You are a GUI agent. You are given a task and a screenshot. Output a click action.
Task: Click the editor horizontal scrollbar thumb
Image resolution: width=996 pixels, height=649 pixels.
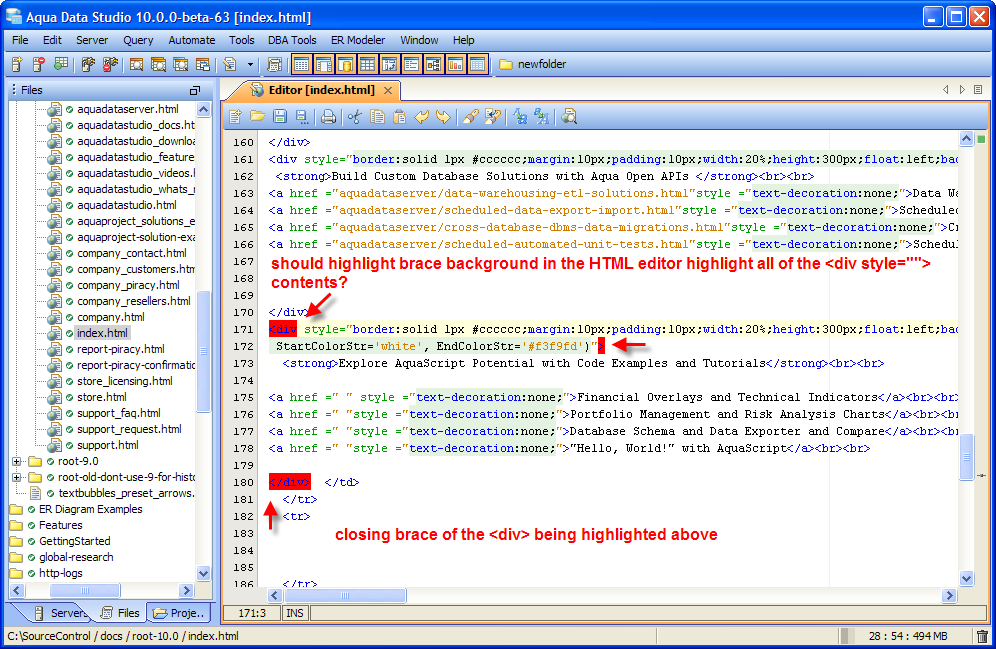click(345, 596)
